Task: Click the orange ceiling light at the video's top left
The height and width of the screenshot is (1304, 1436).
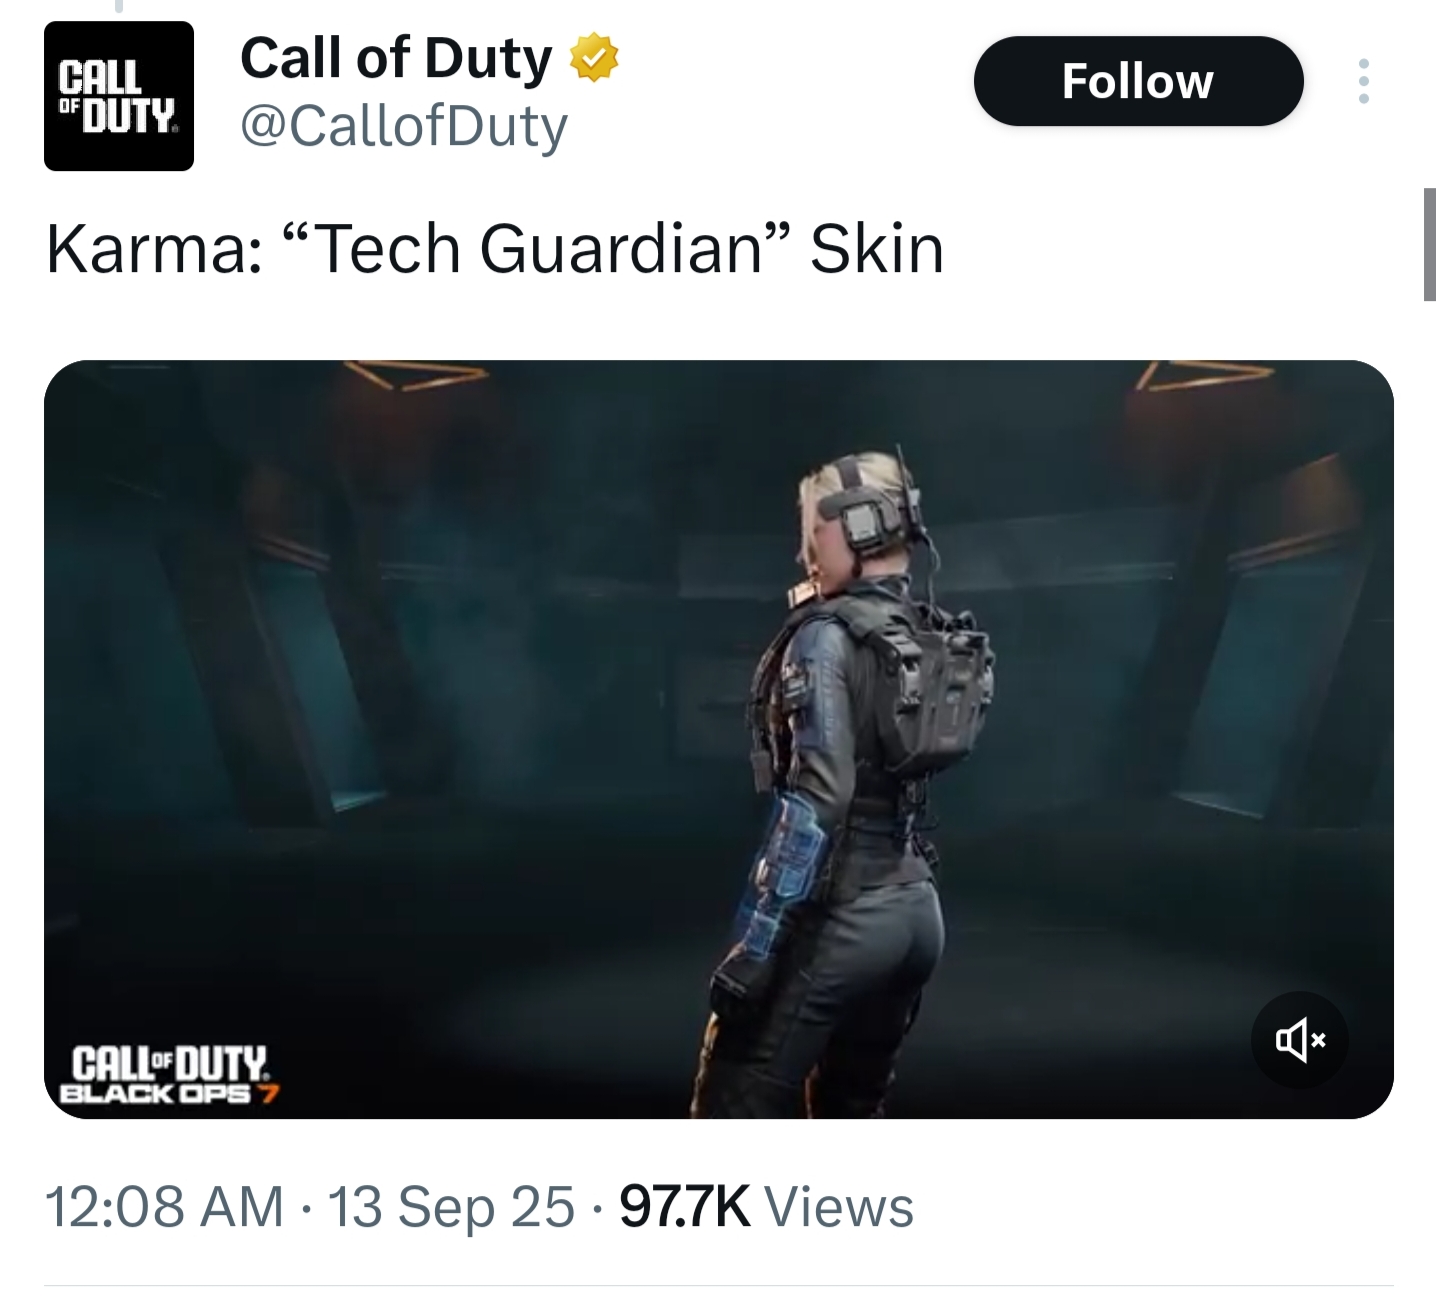Action: point(413,375)
